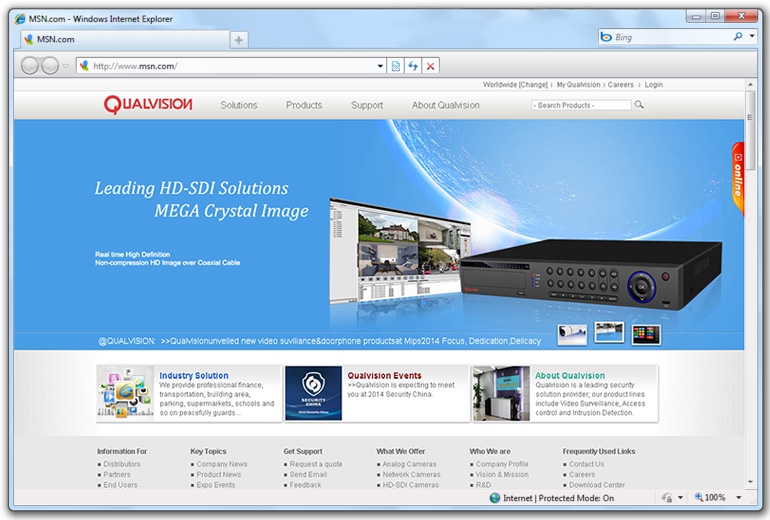
Task: Open Vision & Mission link
Action: pyautogui.click(x=502, y=474)
